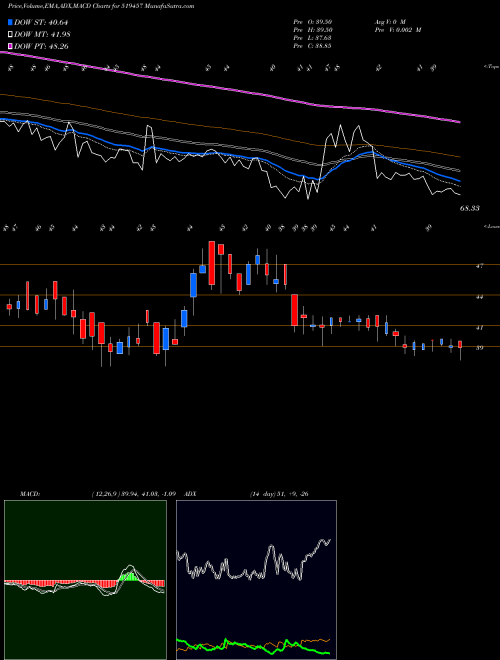Viewport: 500px width, 660px height.
Task: Click the 47 price axis label
Action: (x=479, y=266)
